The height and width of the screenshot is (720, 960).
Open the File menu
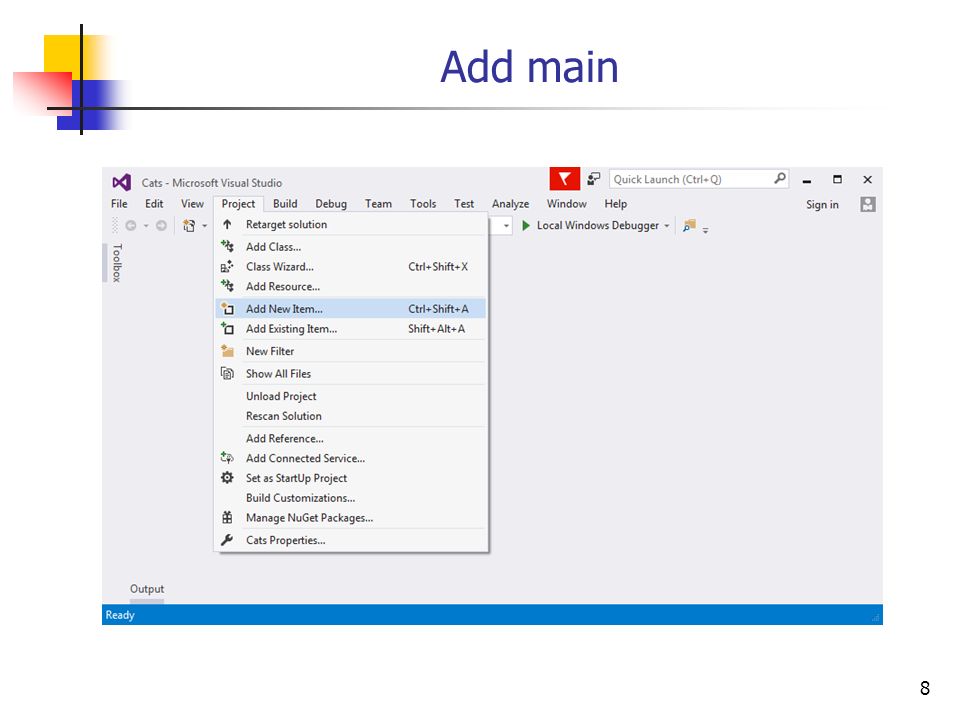click(119, 204)
